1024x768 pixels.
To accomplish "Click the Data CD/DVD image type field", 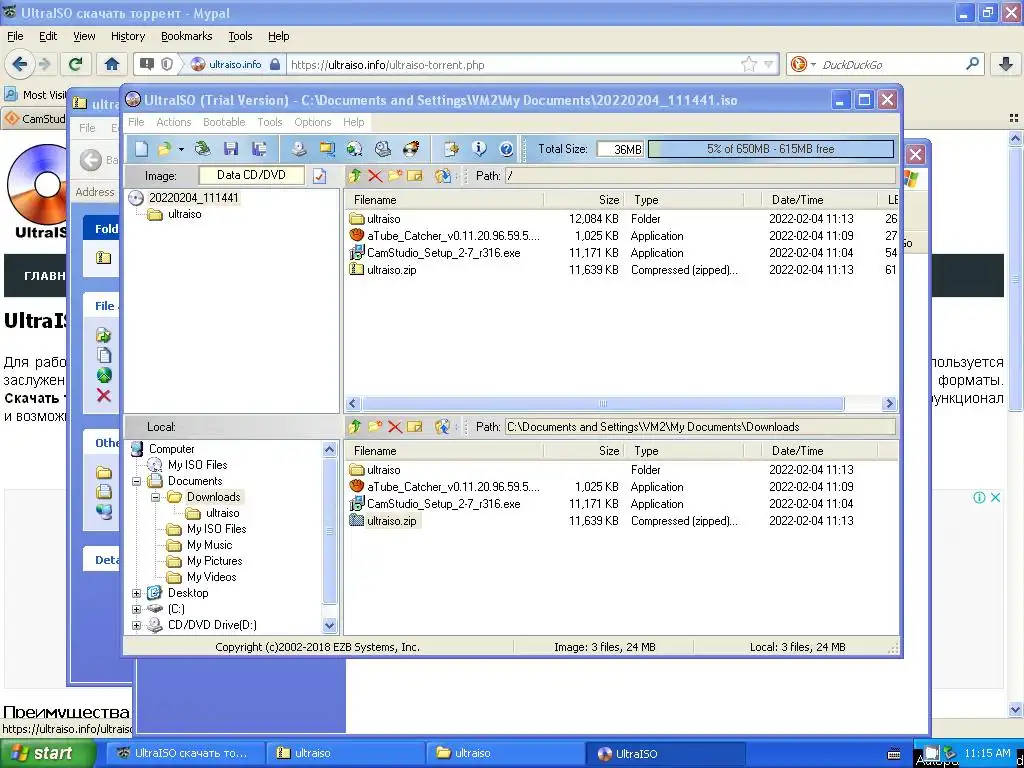I will tap(251, 175).
